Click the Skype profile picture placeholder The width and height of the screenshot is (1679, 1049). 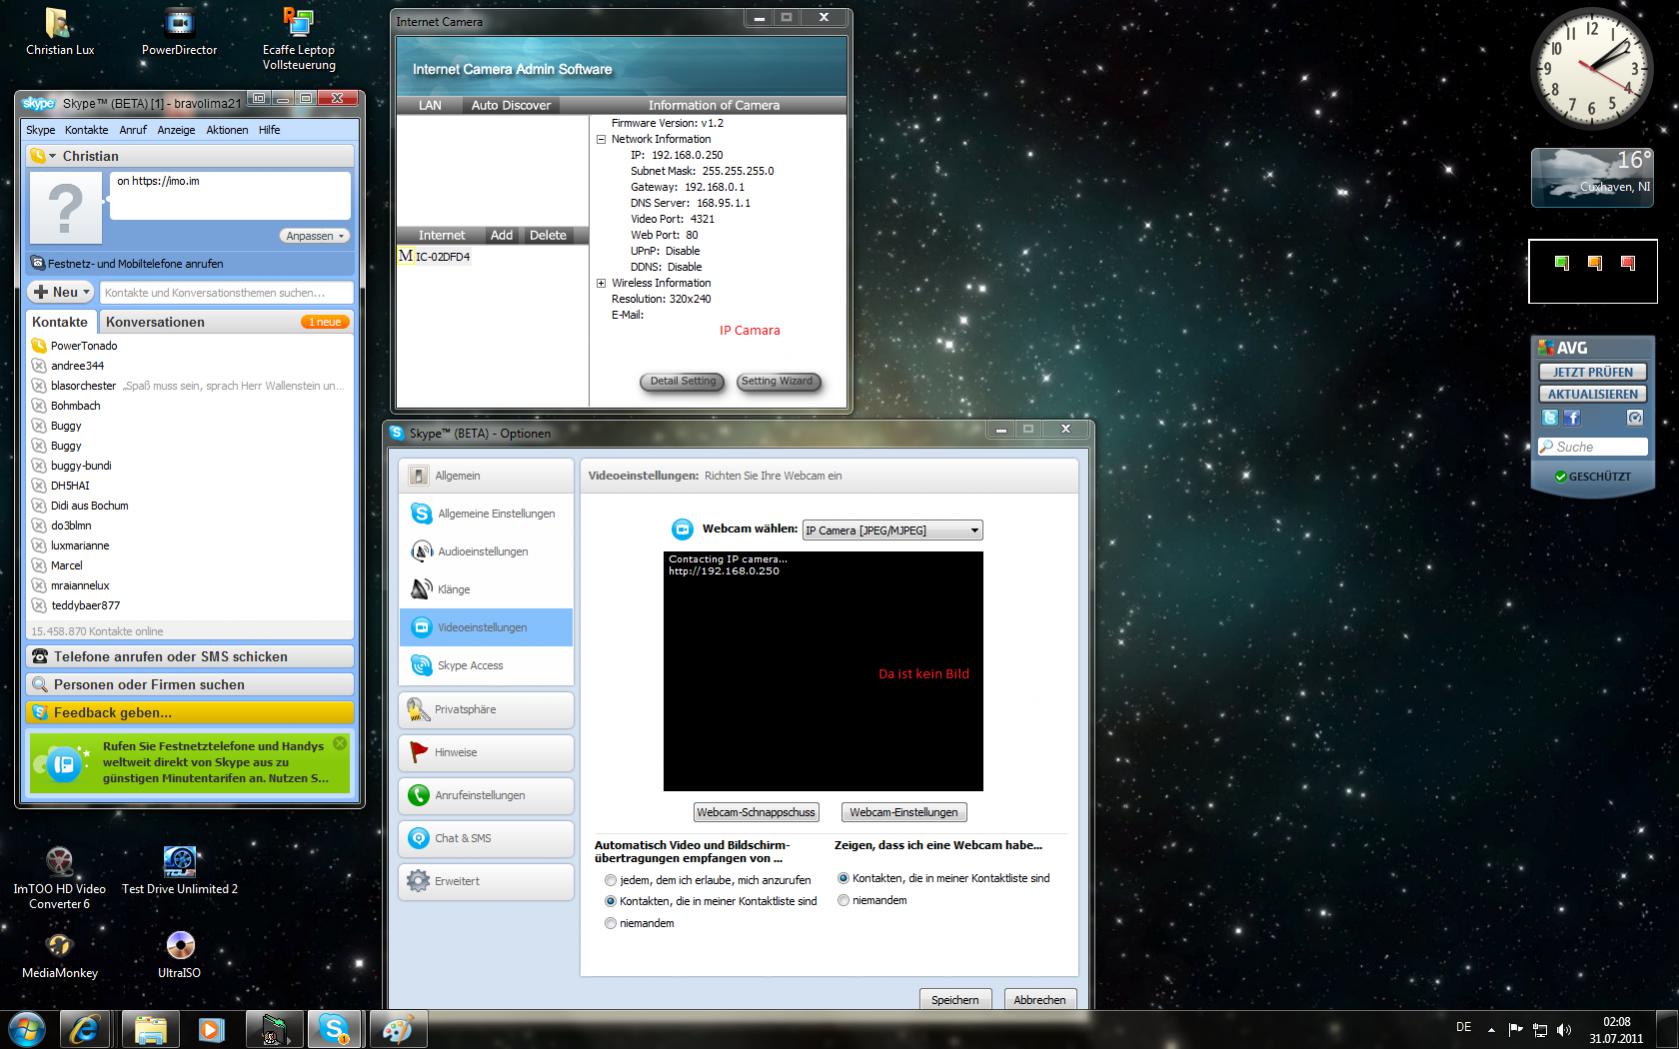point(66,207)
